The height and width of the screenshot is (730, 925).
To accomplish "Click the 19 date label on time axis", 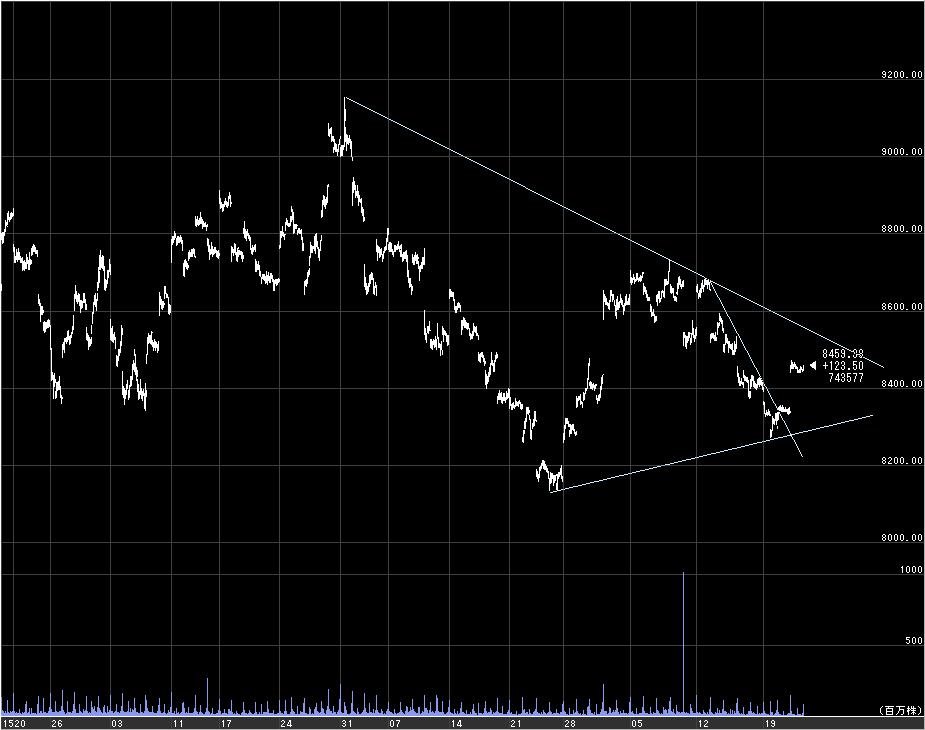I will 769,724.
